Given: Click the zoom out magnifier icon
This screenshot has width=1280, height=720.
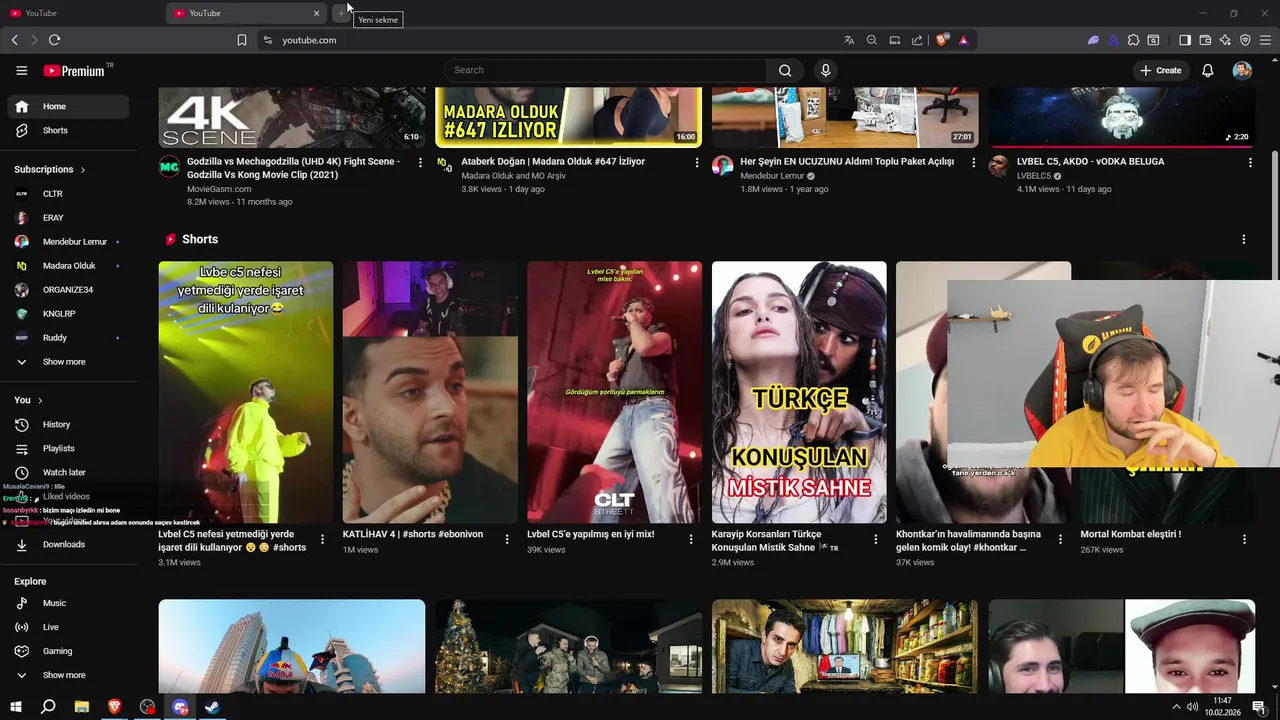Looking at the screenshot, I should tap(872, 40).
